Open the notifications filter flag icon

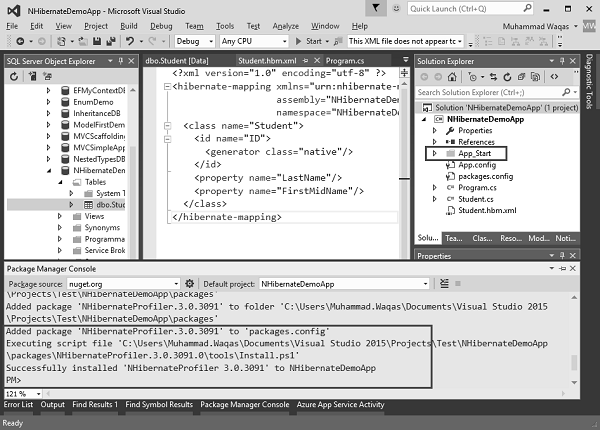click(376, 8)
